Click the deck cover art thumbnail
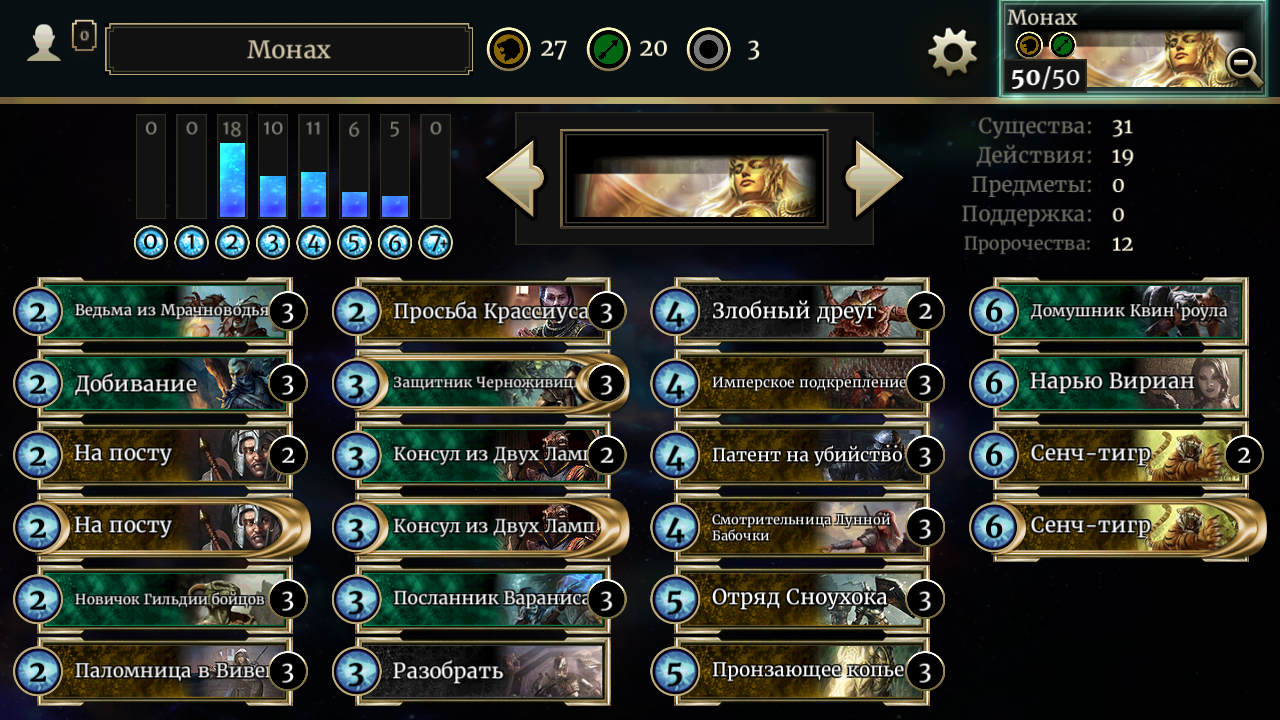Image resolution: width=1280 pixels, height=720 pixels. click(694, 178)
